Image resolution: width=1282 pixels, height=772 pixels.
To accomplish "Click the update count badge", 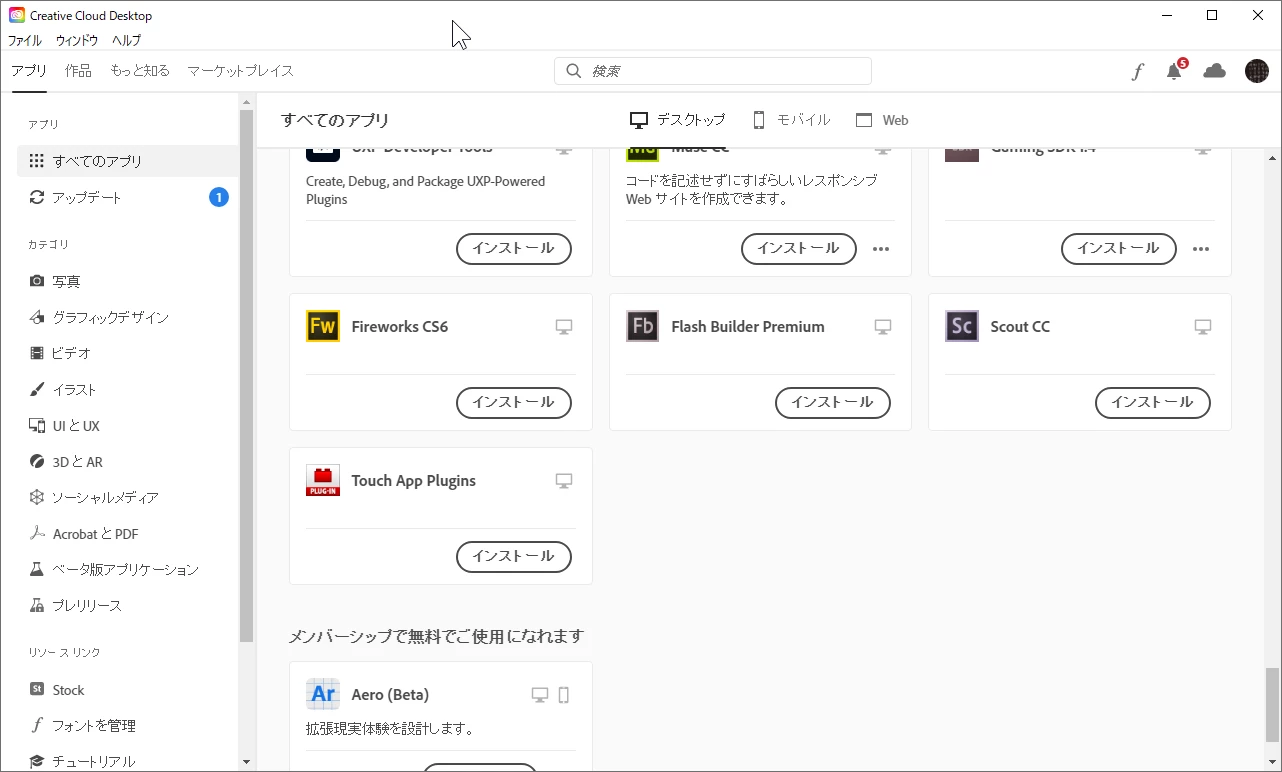I will pyautogui.click(x=219, y=197).
